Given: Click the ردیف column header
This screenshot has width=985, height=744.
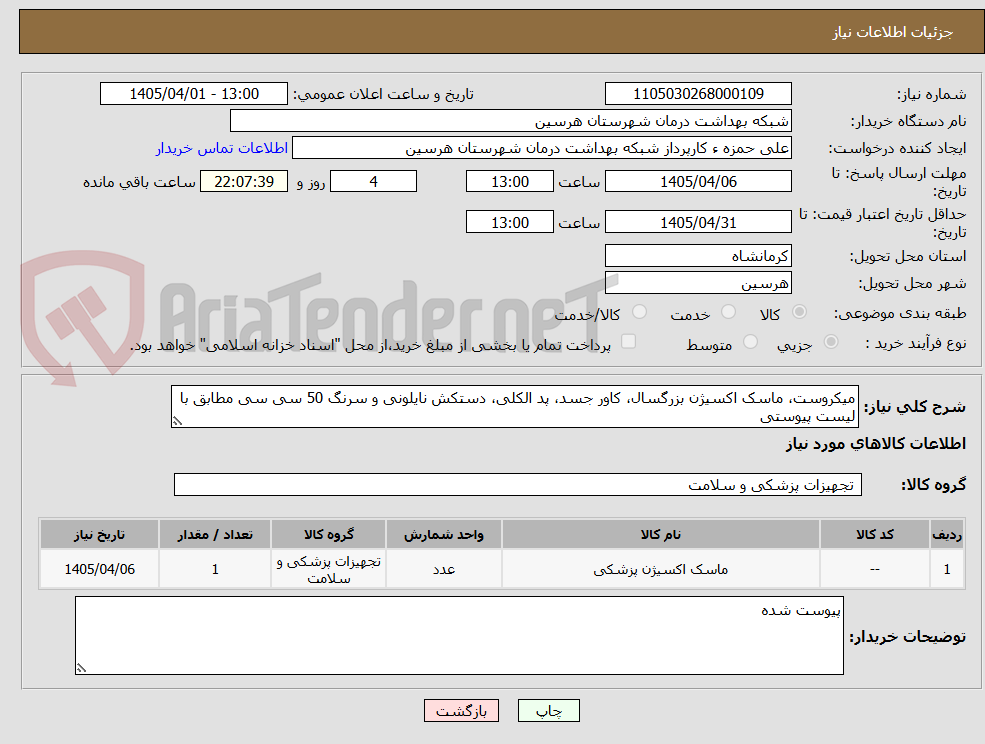Looking at the screenshot, I should pyautogui.click(x=947, y=534).
